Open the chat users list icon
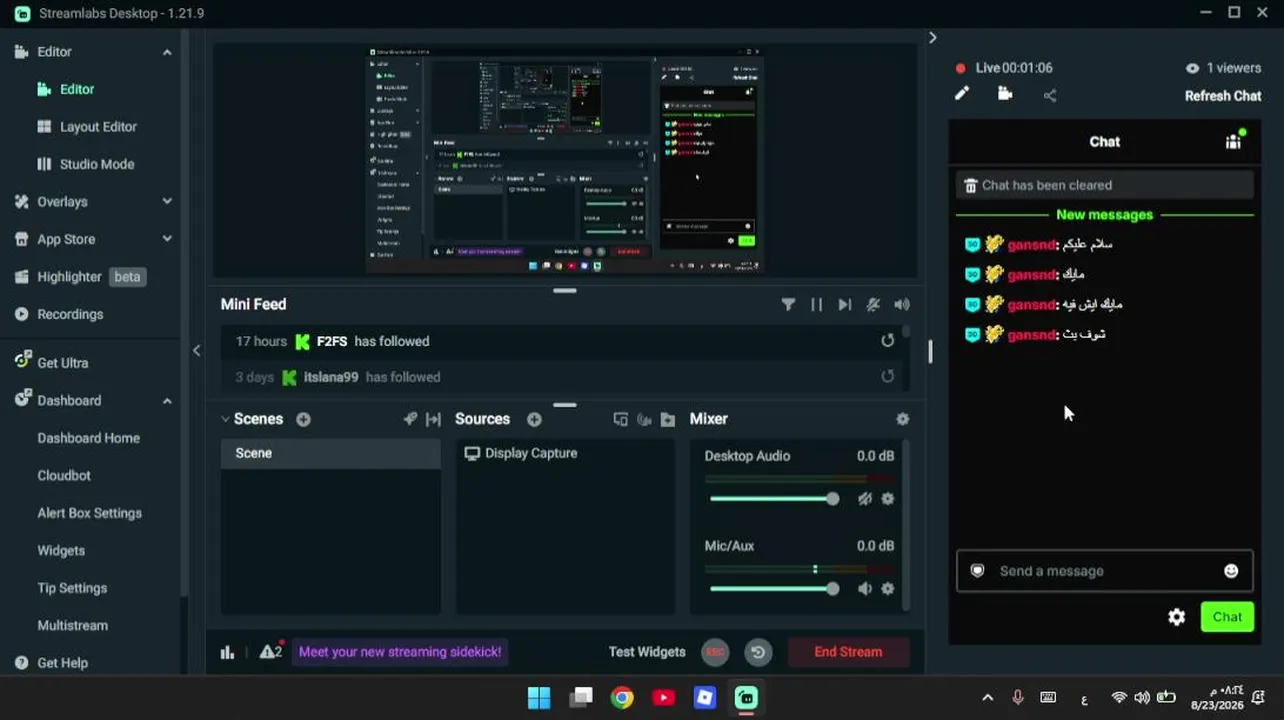 [x=1234, y=141]
